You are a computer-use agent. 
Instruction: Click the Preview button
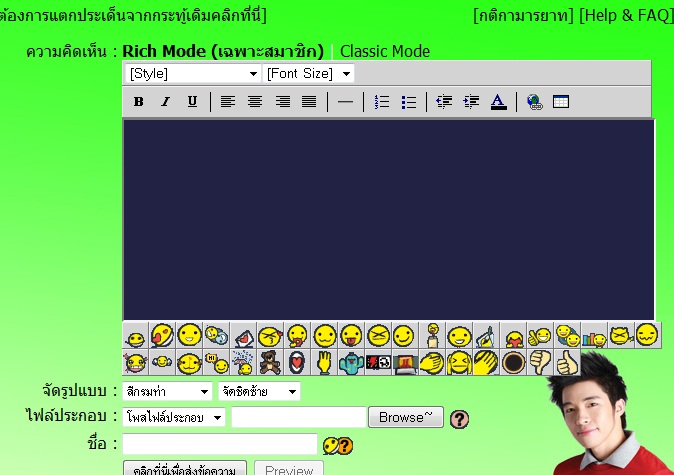point(289,469)
